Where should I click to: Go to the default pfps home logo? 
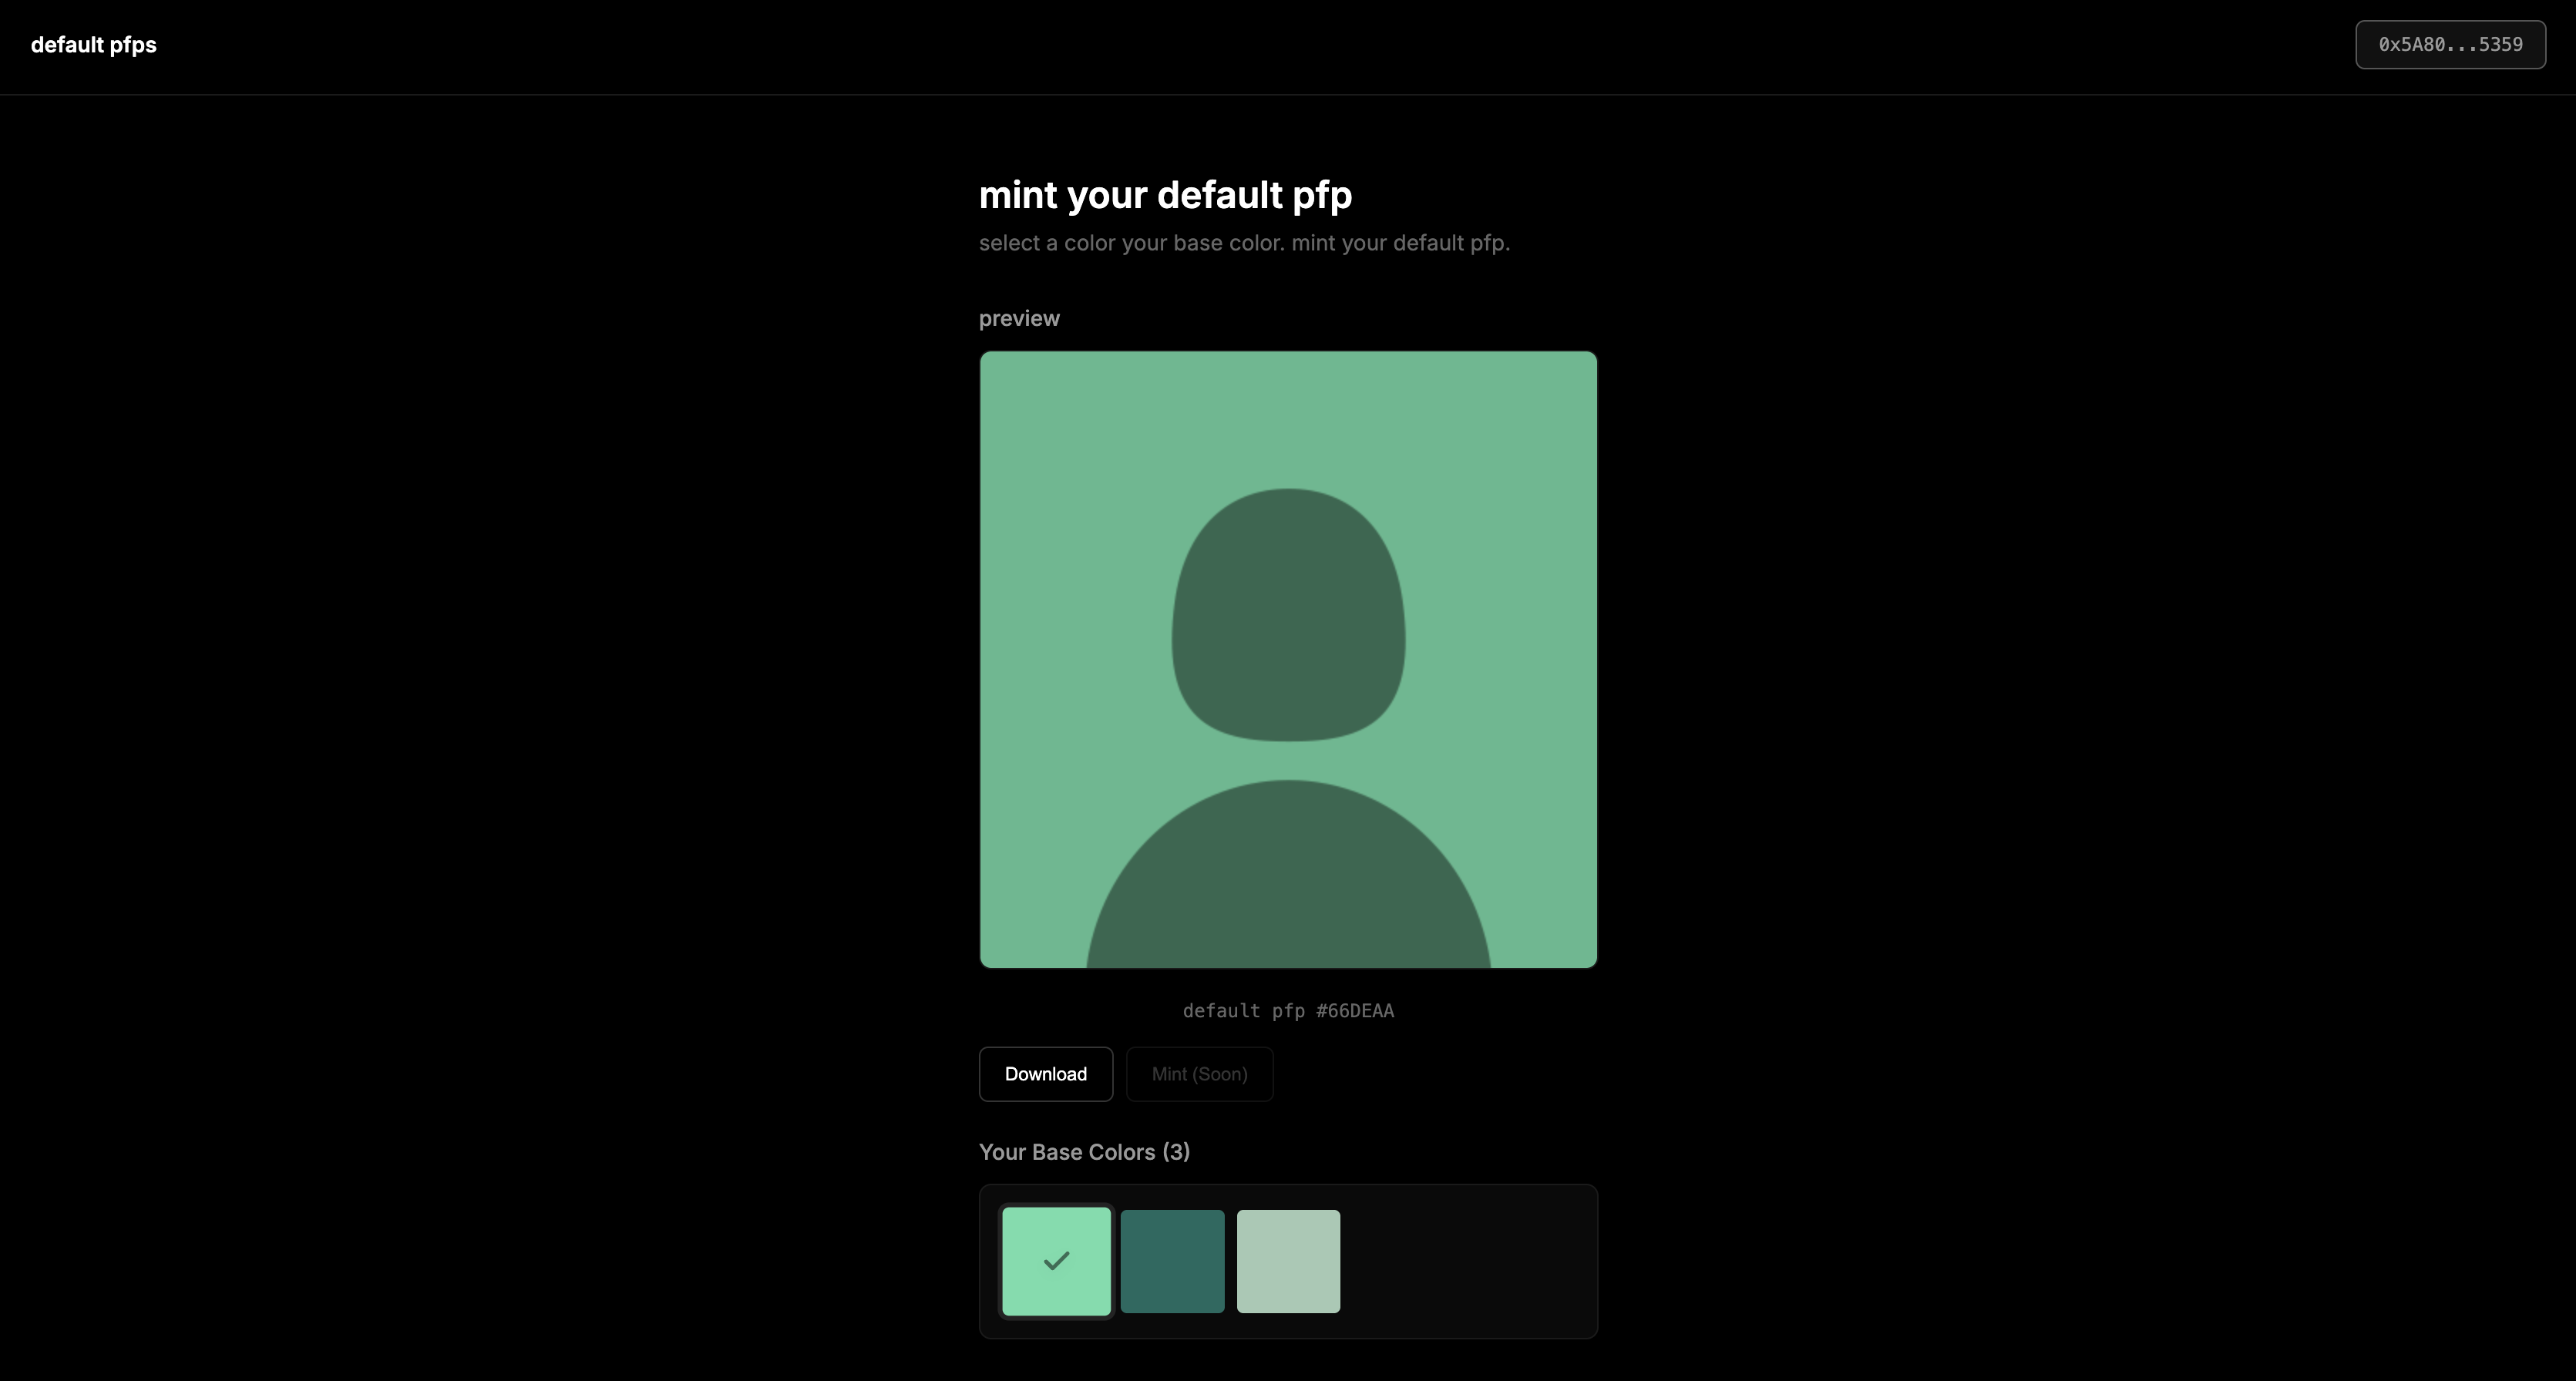[x=94, y=45]
